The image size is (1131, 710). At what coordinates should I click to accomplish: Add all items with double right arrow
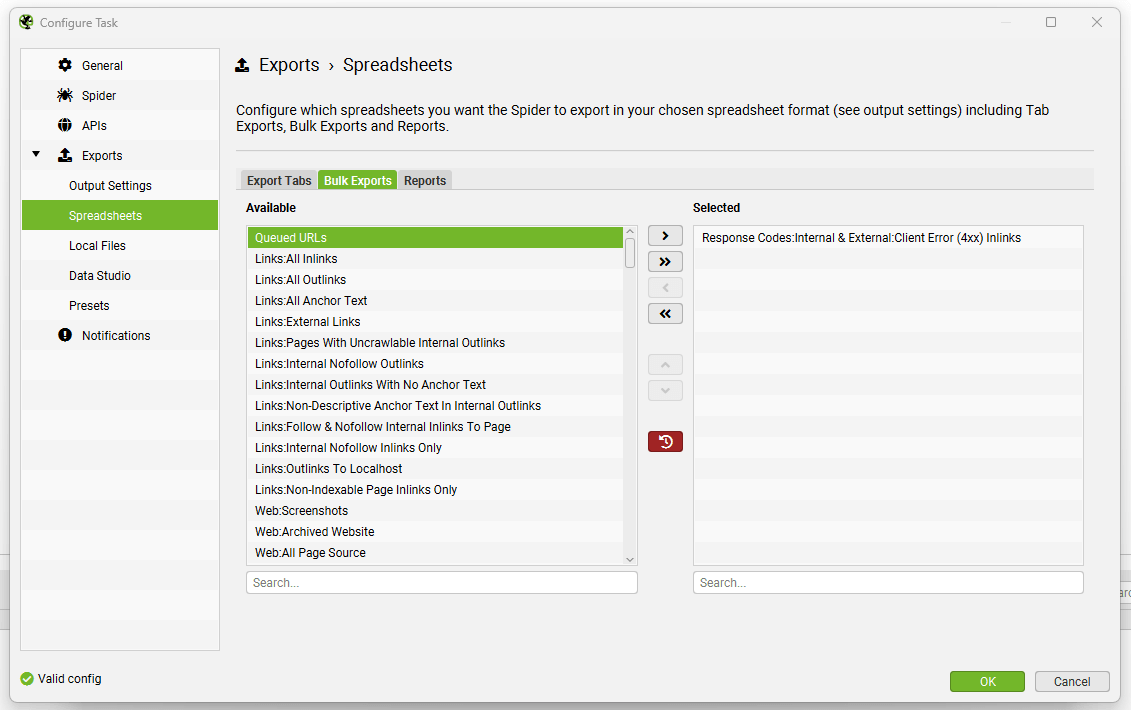click(665, 261)
